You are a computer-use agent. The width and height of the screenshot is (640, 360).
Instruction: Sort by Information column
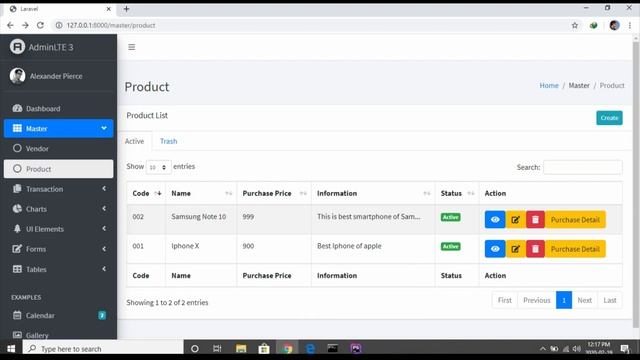(x=373, y=193)
